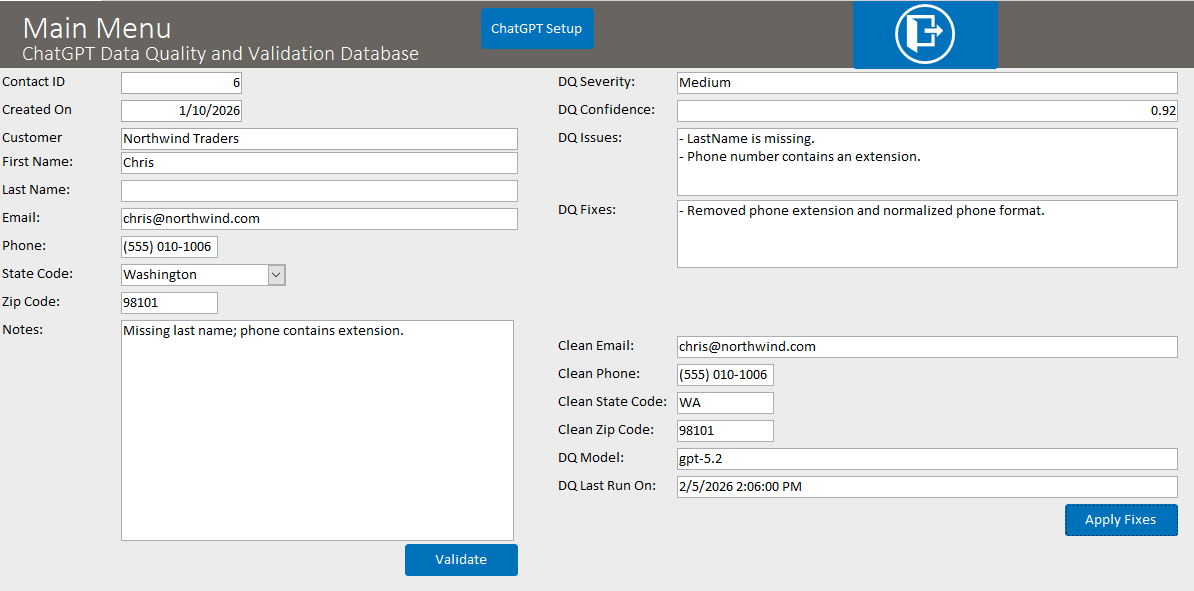Expand the State Code dropdown arrow

tap(277, 275)
